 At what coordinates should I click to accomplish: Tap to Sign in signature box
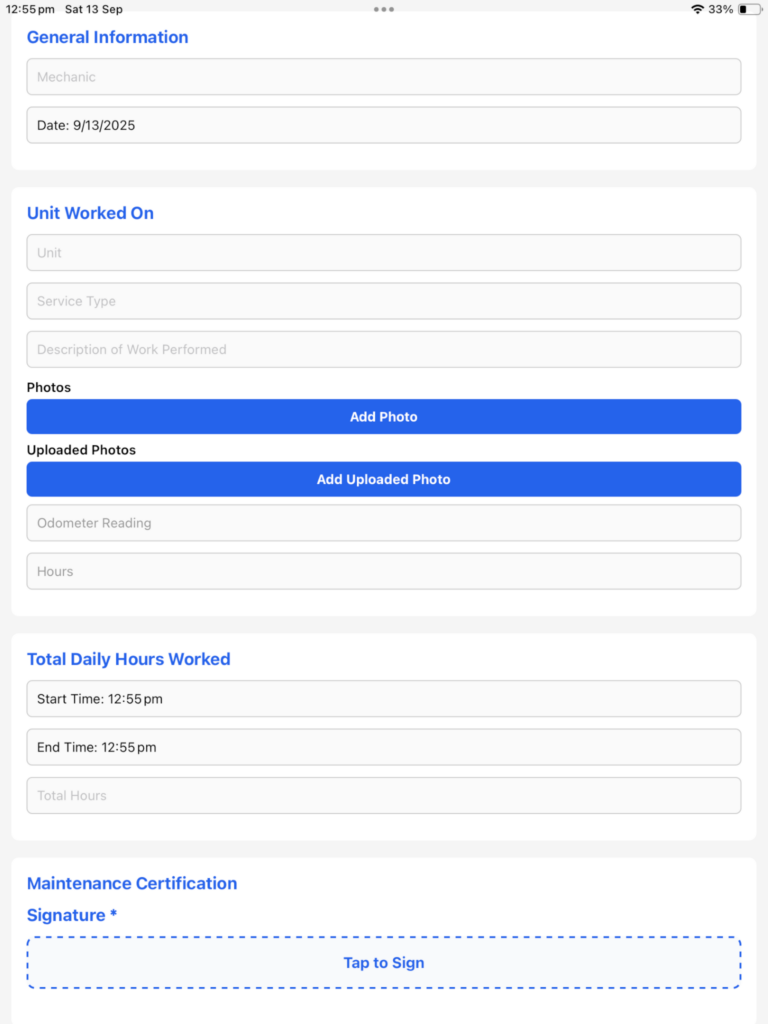point(384,963)
